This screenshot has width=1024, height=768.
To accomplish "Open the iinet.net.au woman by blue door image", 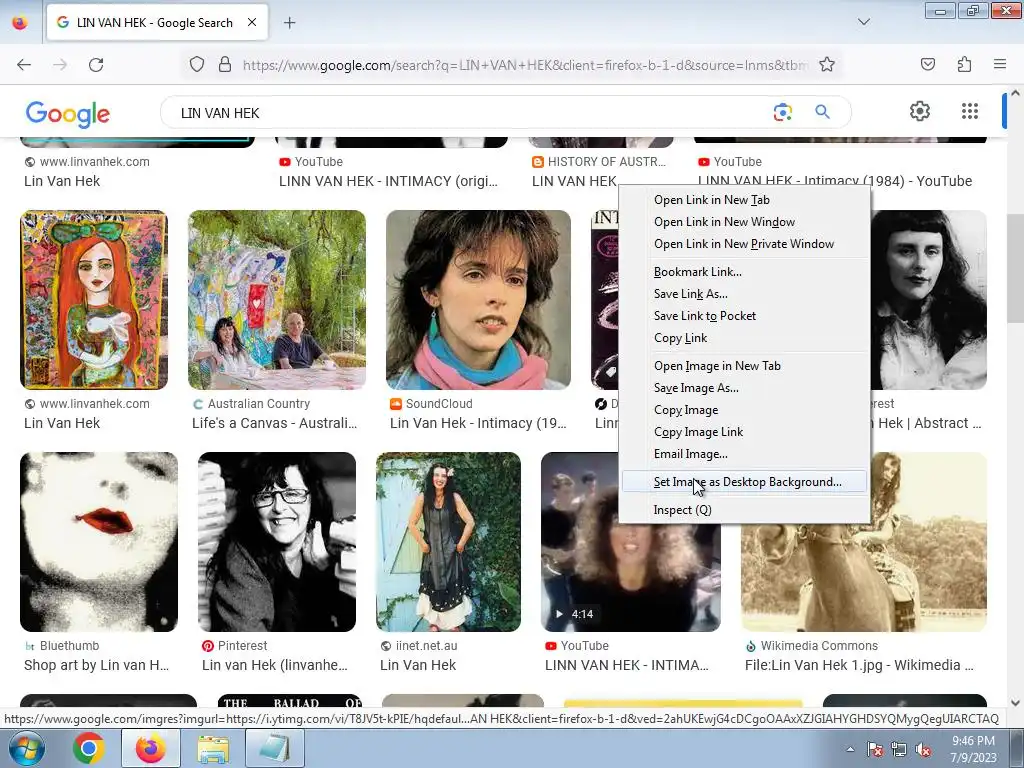I will coord(448,542).
